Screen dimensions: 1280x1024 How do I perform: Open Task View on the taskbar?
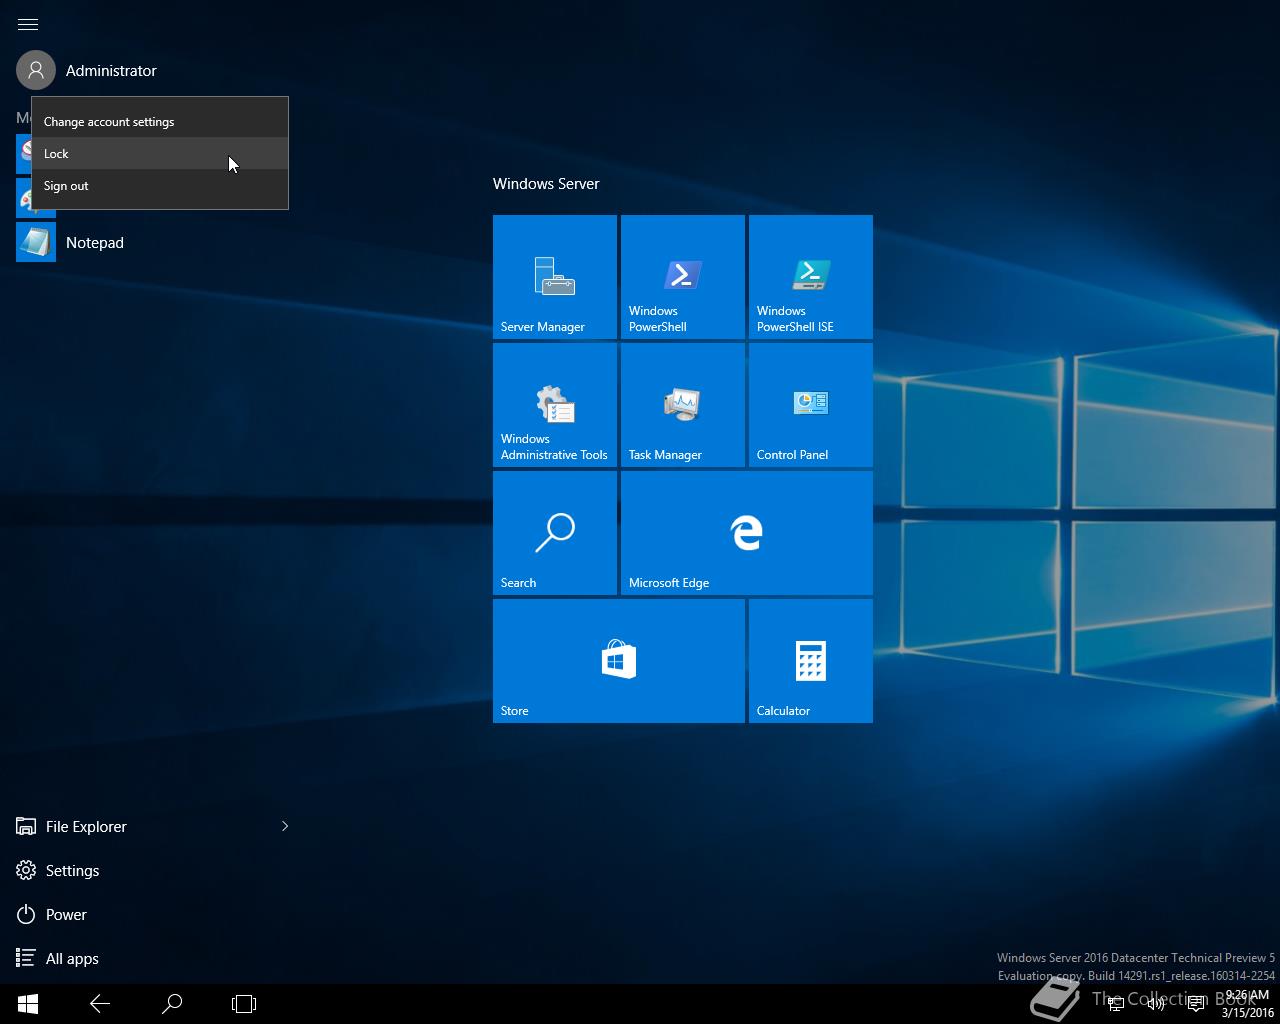(x=244, y=1004)
